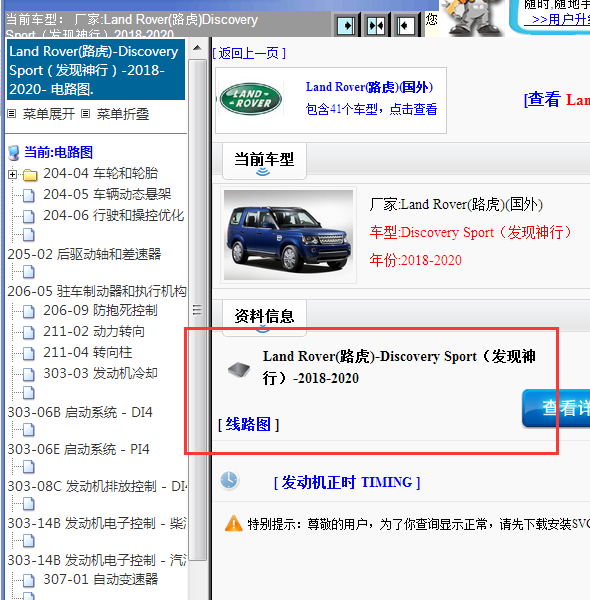Open 303-14B 发动机电子控制 - 柴 item

click(97, 523)
